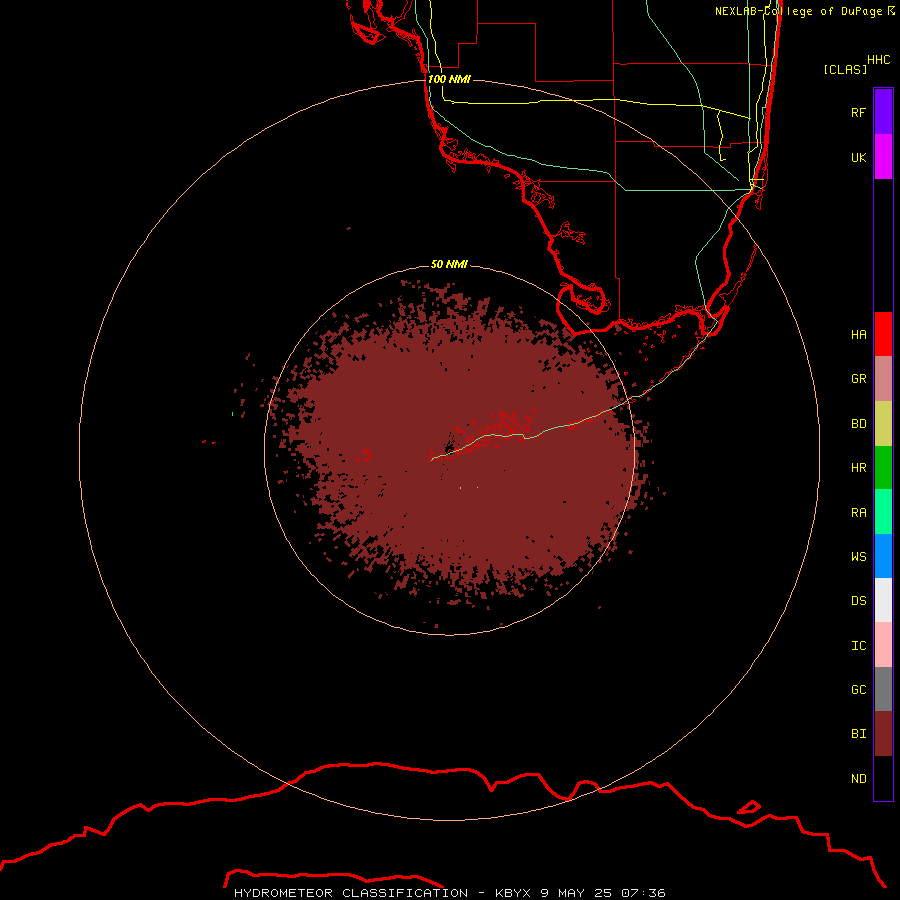Select the yellow BD color swatch
This screenshot has height=900, width=900.
tap(883, 424)
